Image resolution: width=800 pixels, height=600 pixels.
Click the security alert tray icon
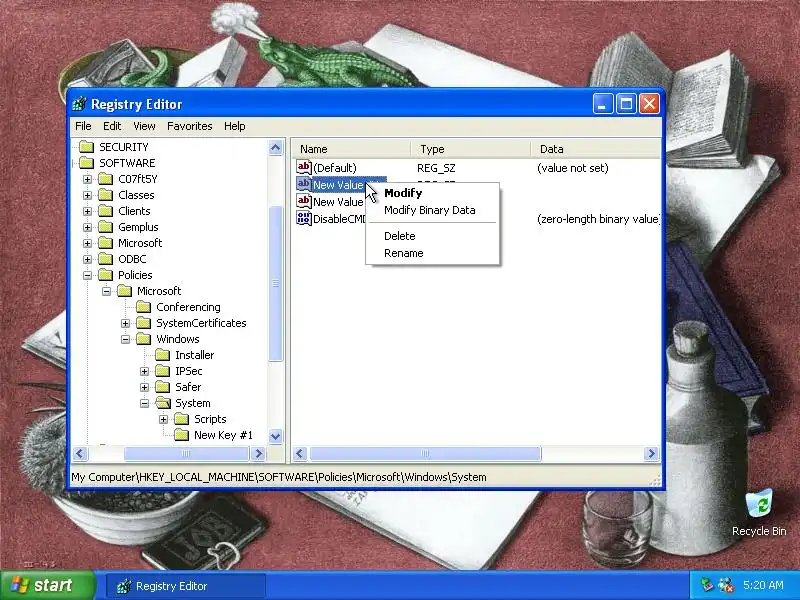point(726,585)
